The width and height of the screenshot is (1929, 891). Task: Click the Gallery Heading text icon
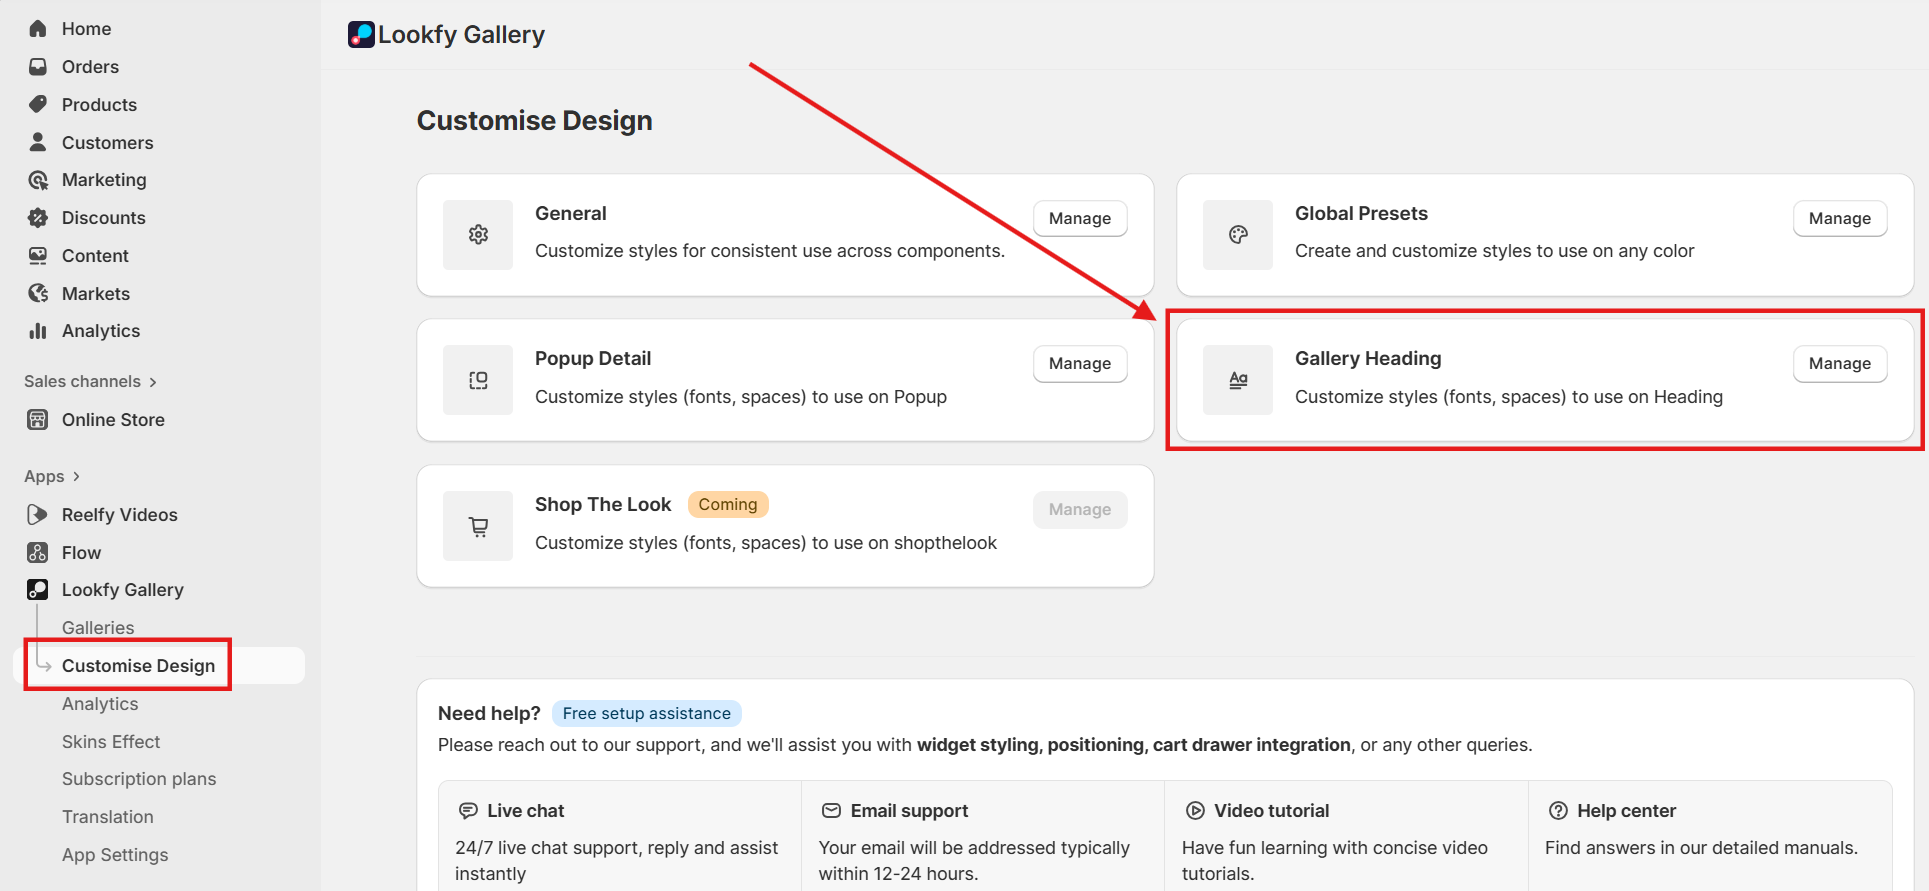tap(1238, 380)
